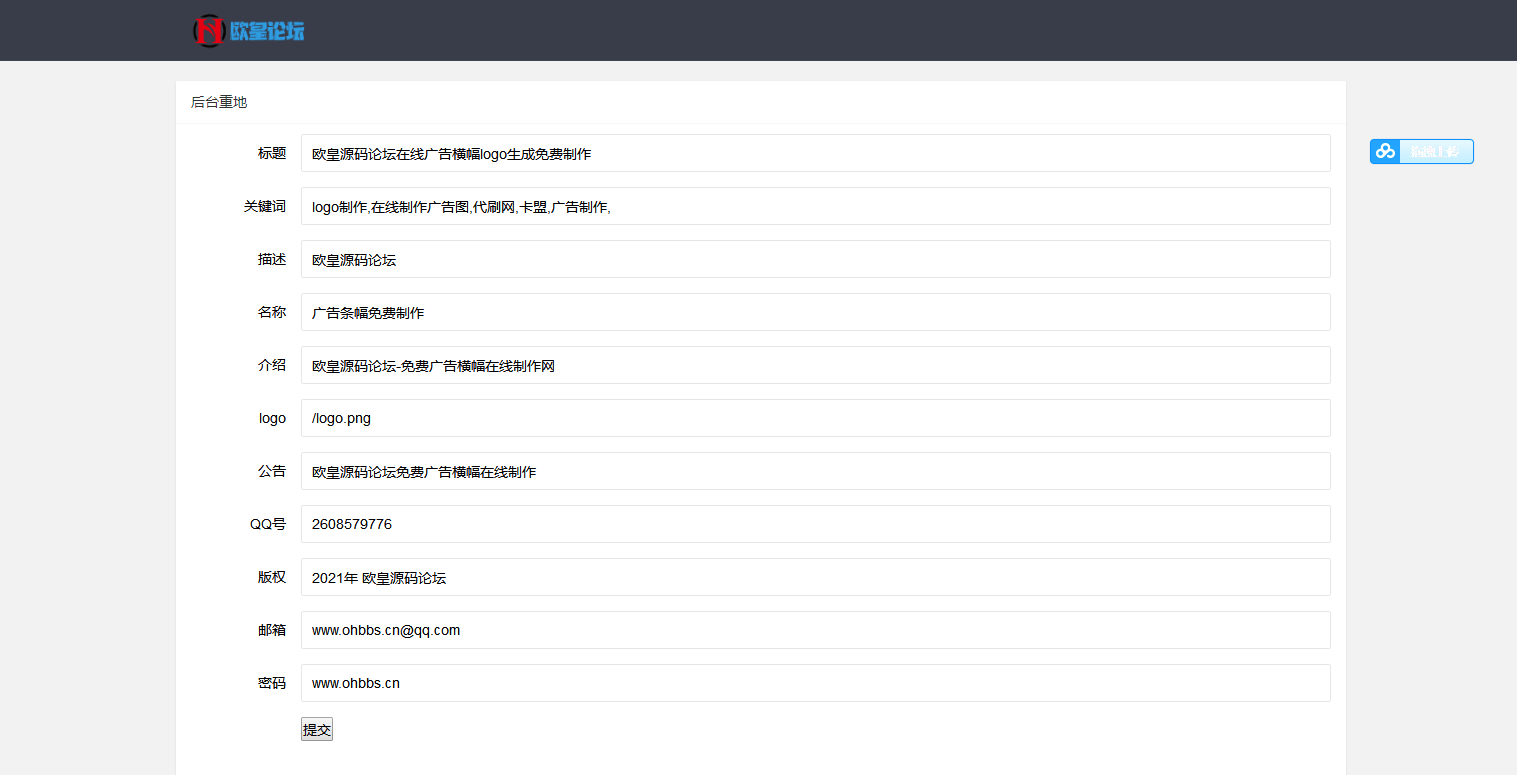Select the 公告 announcement input field
1517x775 pixels.
point(815,472)
